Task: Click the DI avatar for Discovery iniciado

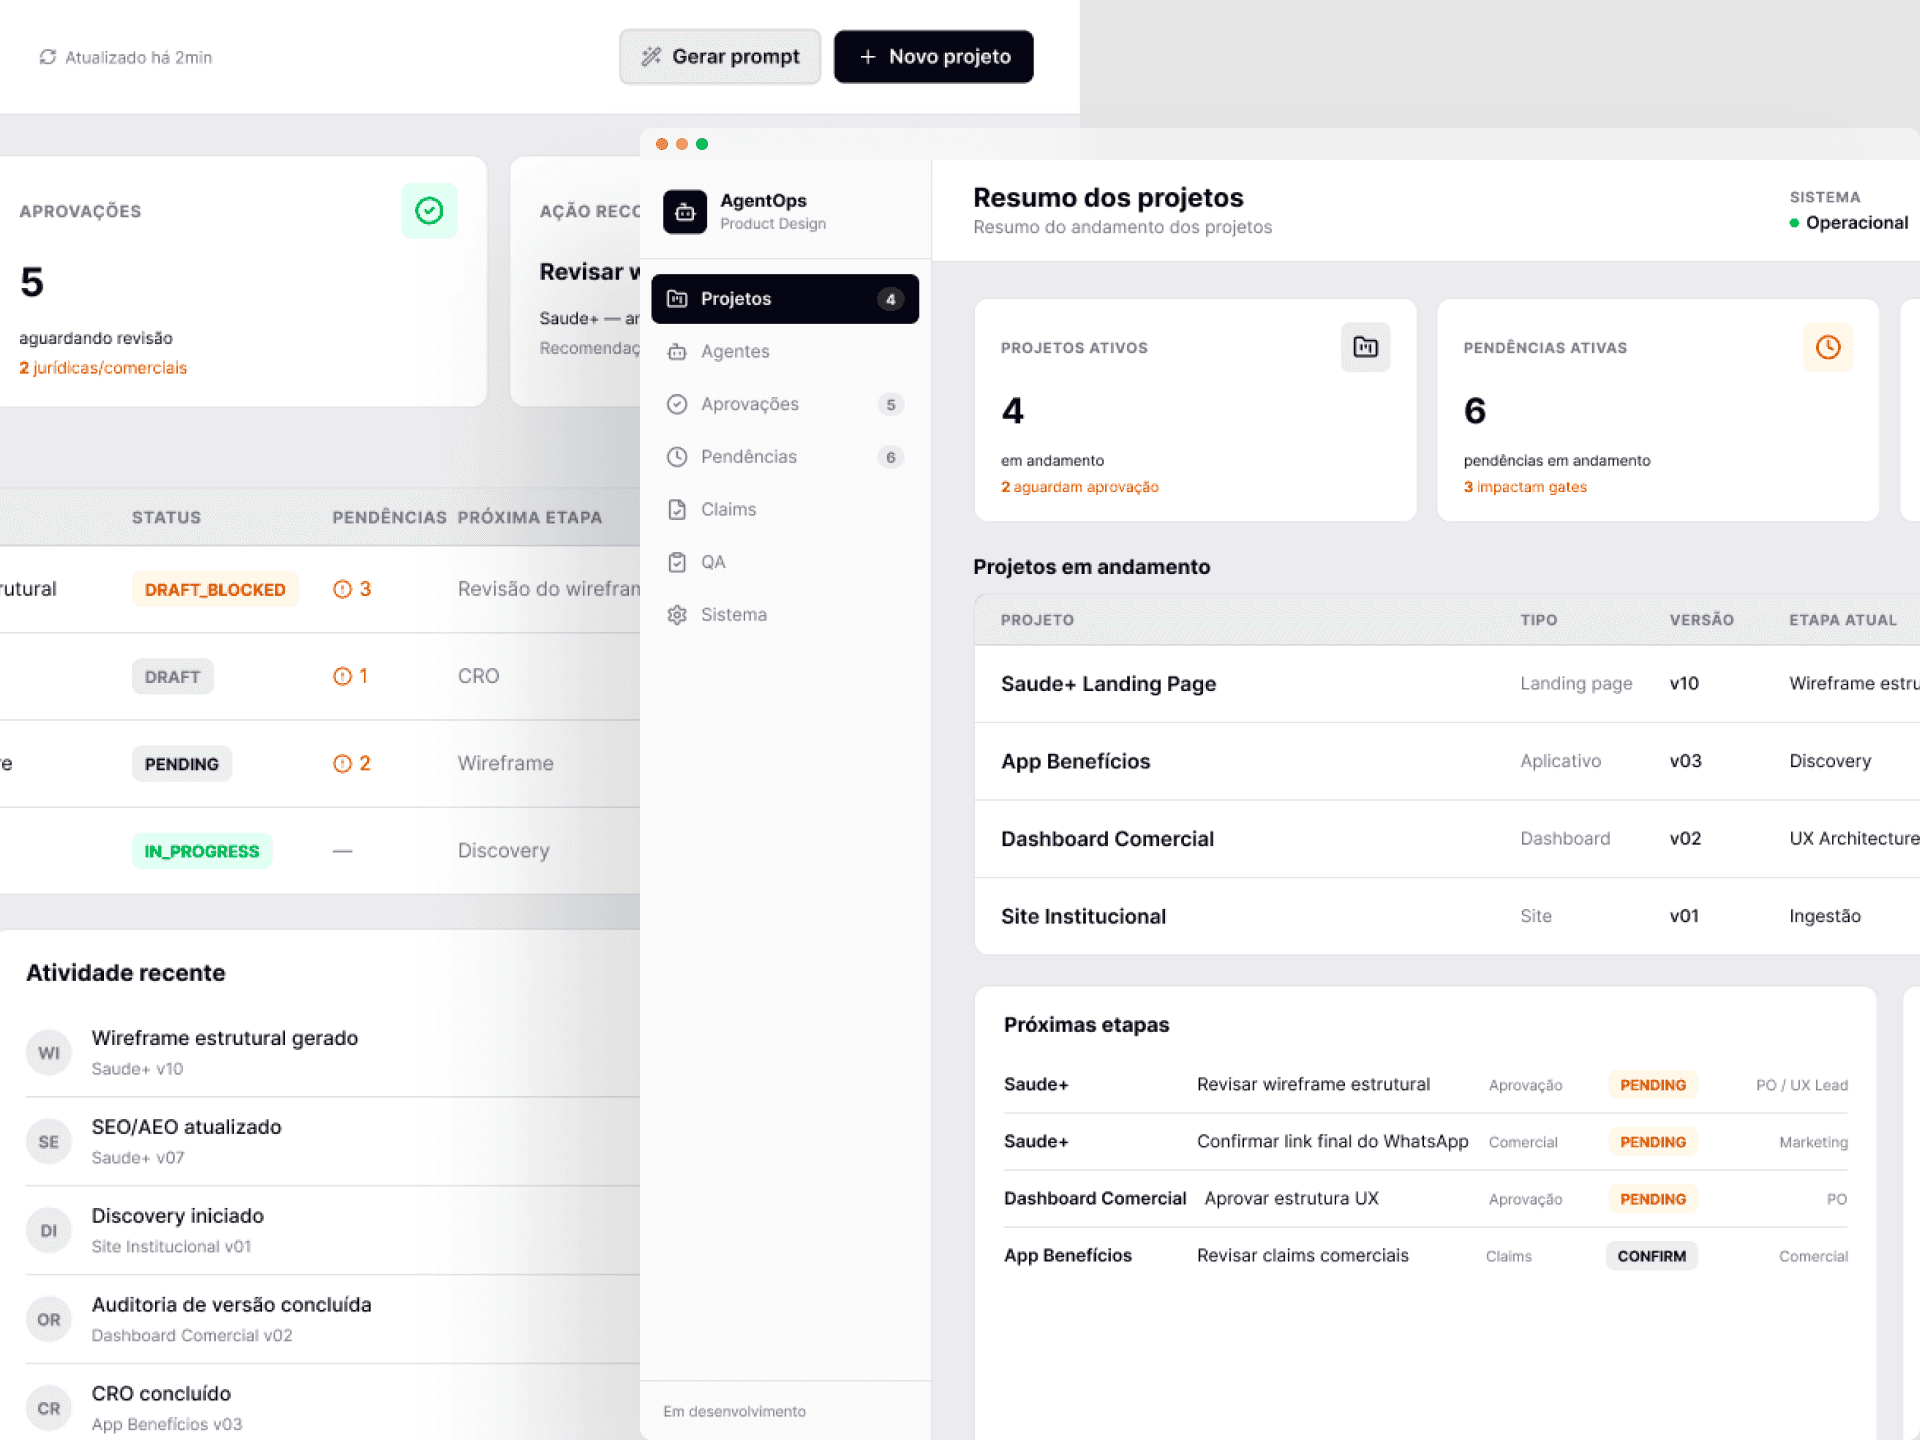Action: (x=49, y=1231)
